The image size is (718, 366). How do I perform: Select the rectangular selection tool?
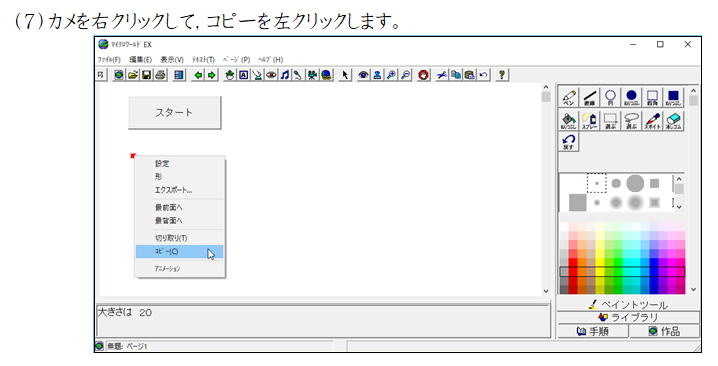[x=610, y=121]
